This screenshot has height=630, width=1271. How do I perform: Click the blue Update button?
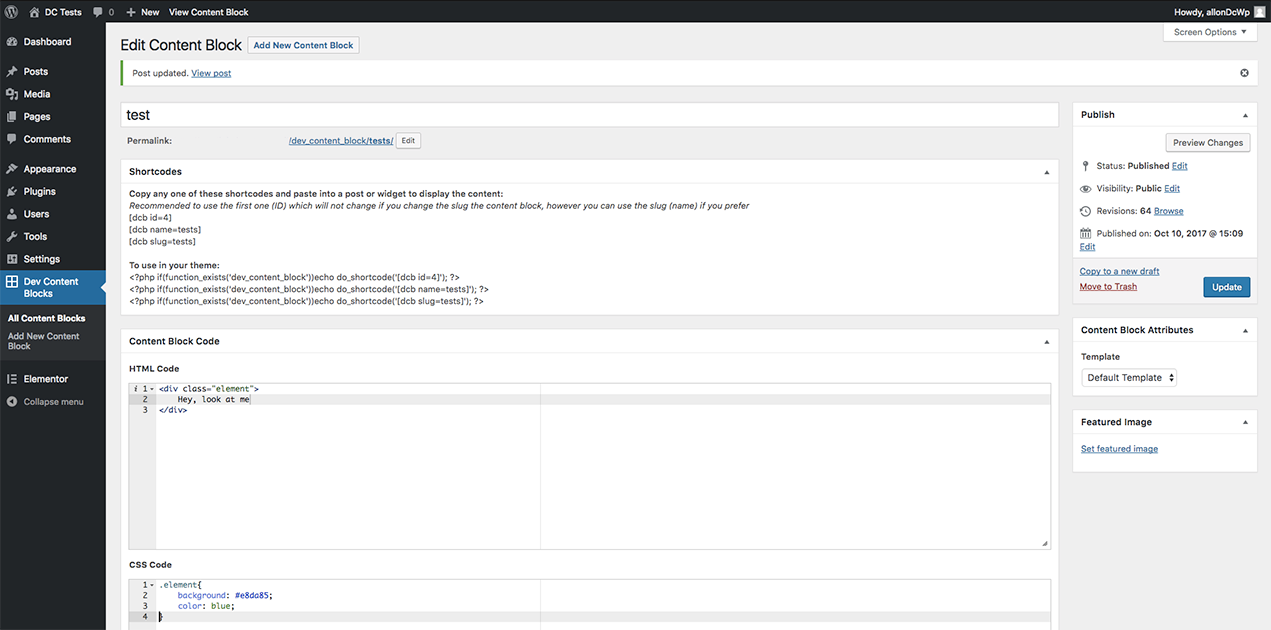1226,287
